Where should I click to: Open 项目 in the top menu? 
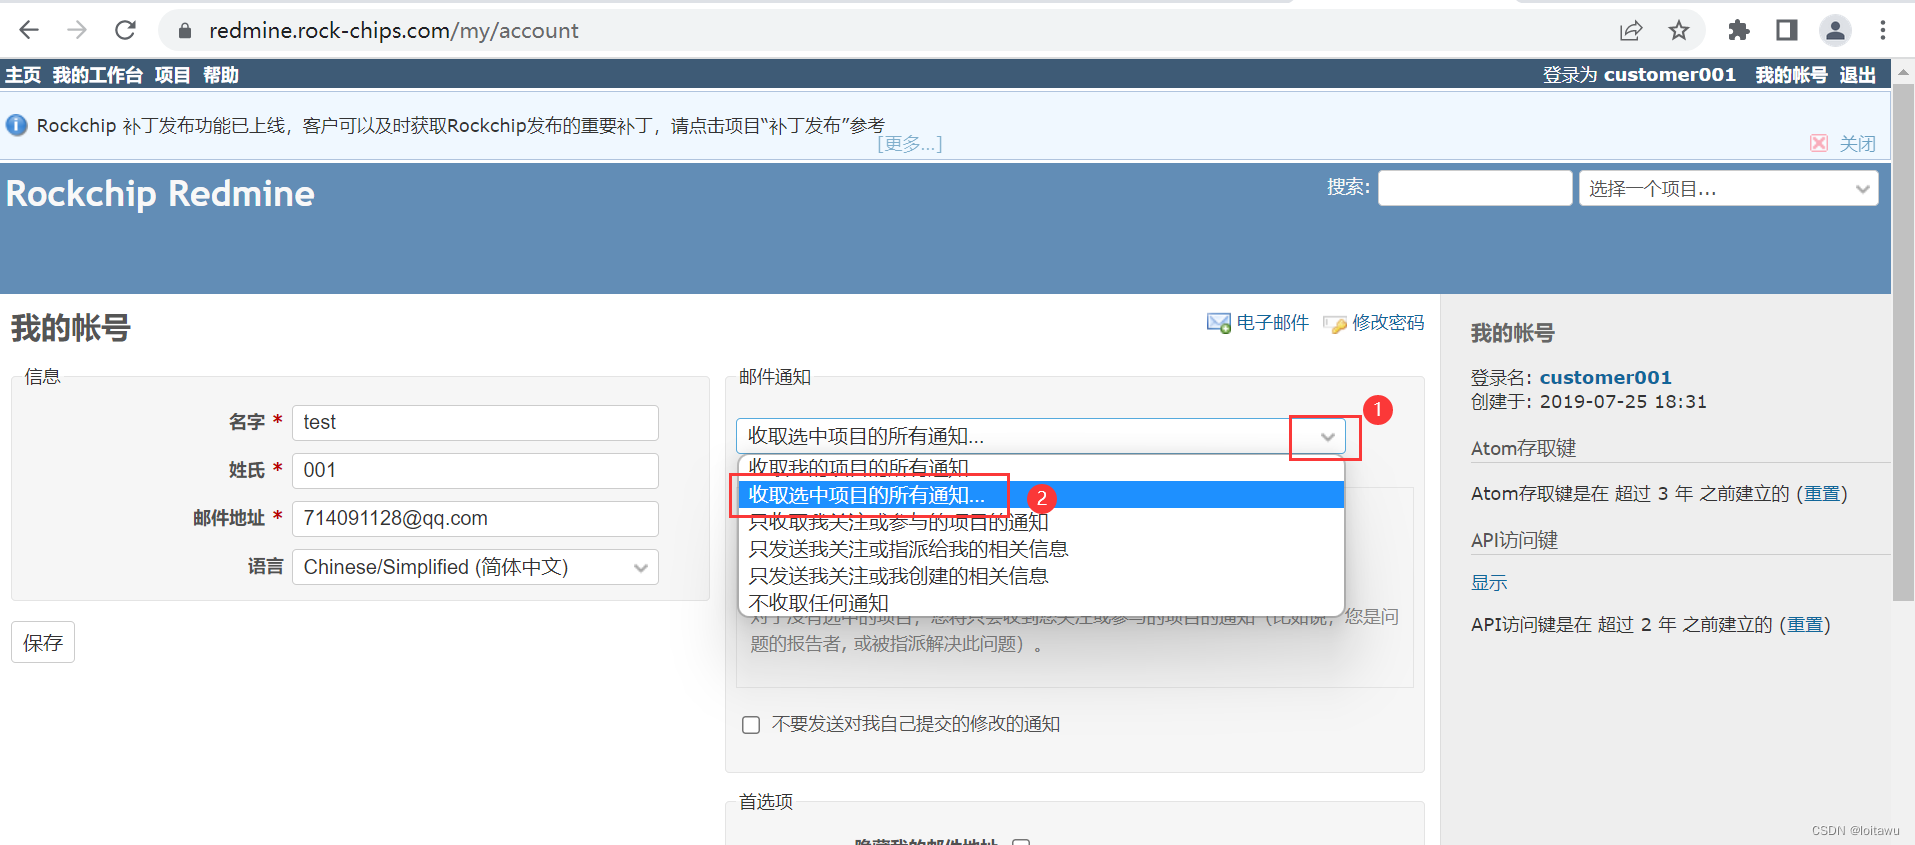pyautogui.click(x=172, y=75)
